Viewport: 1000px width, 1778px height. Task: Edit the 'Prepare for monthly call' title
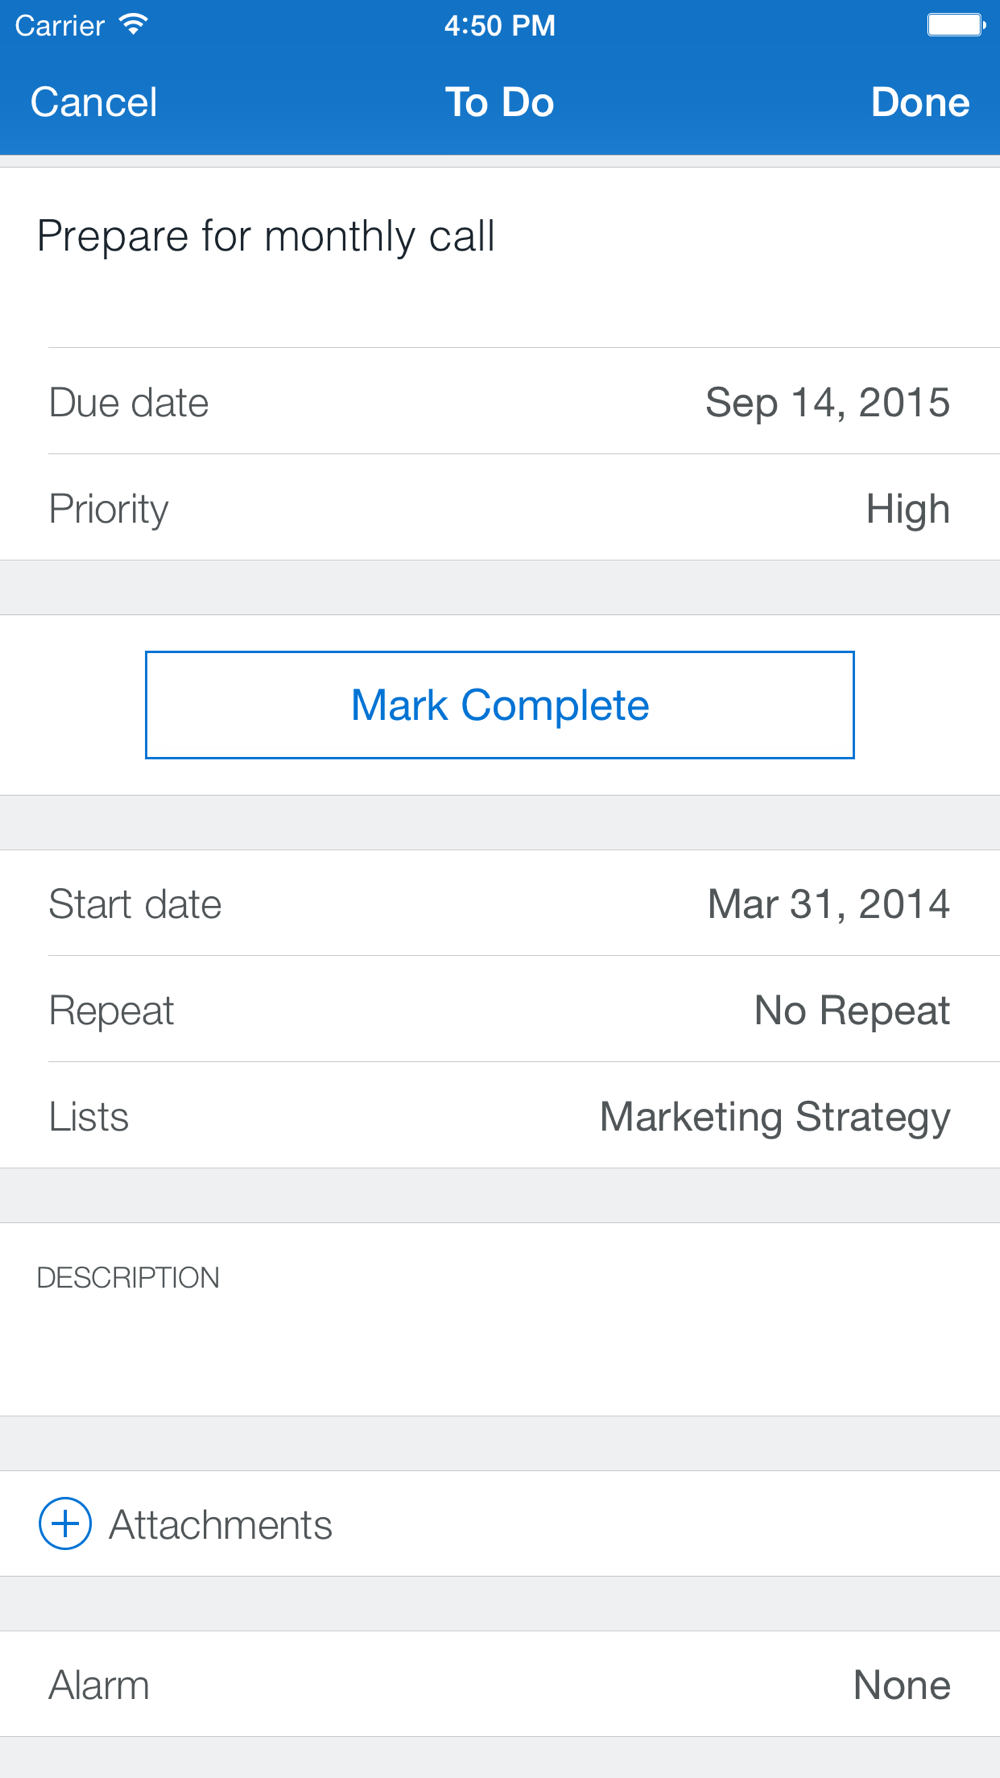pos(266,237)
